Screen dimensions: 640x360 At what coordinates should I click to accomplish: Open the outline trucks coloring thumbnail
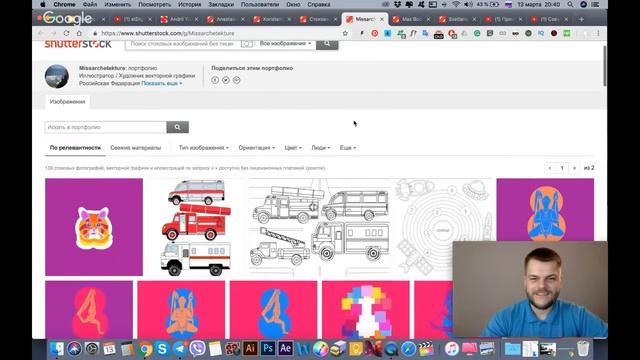[x=320, y=227]
